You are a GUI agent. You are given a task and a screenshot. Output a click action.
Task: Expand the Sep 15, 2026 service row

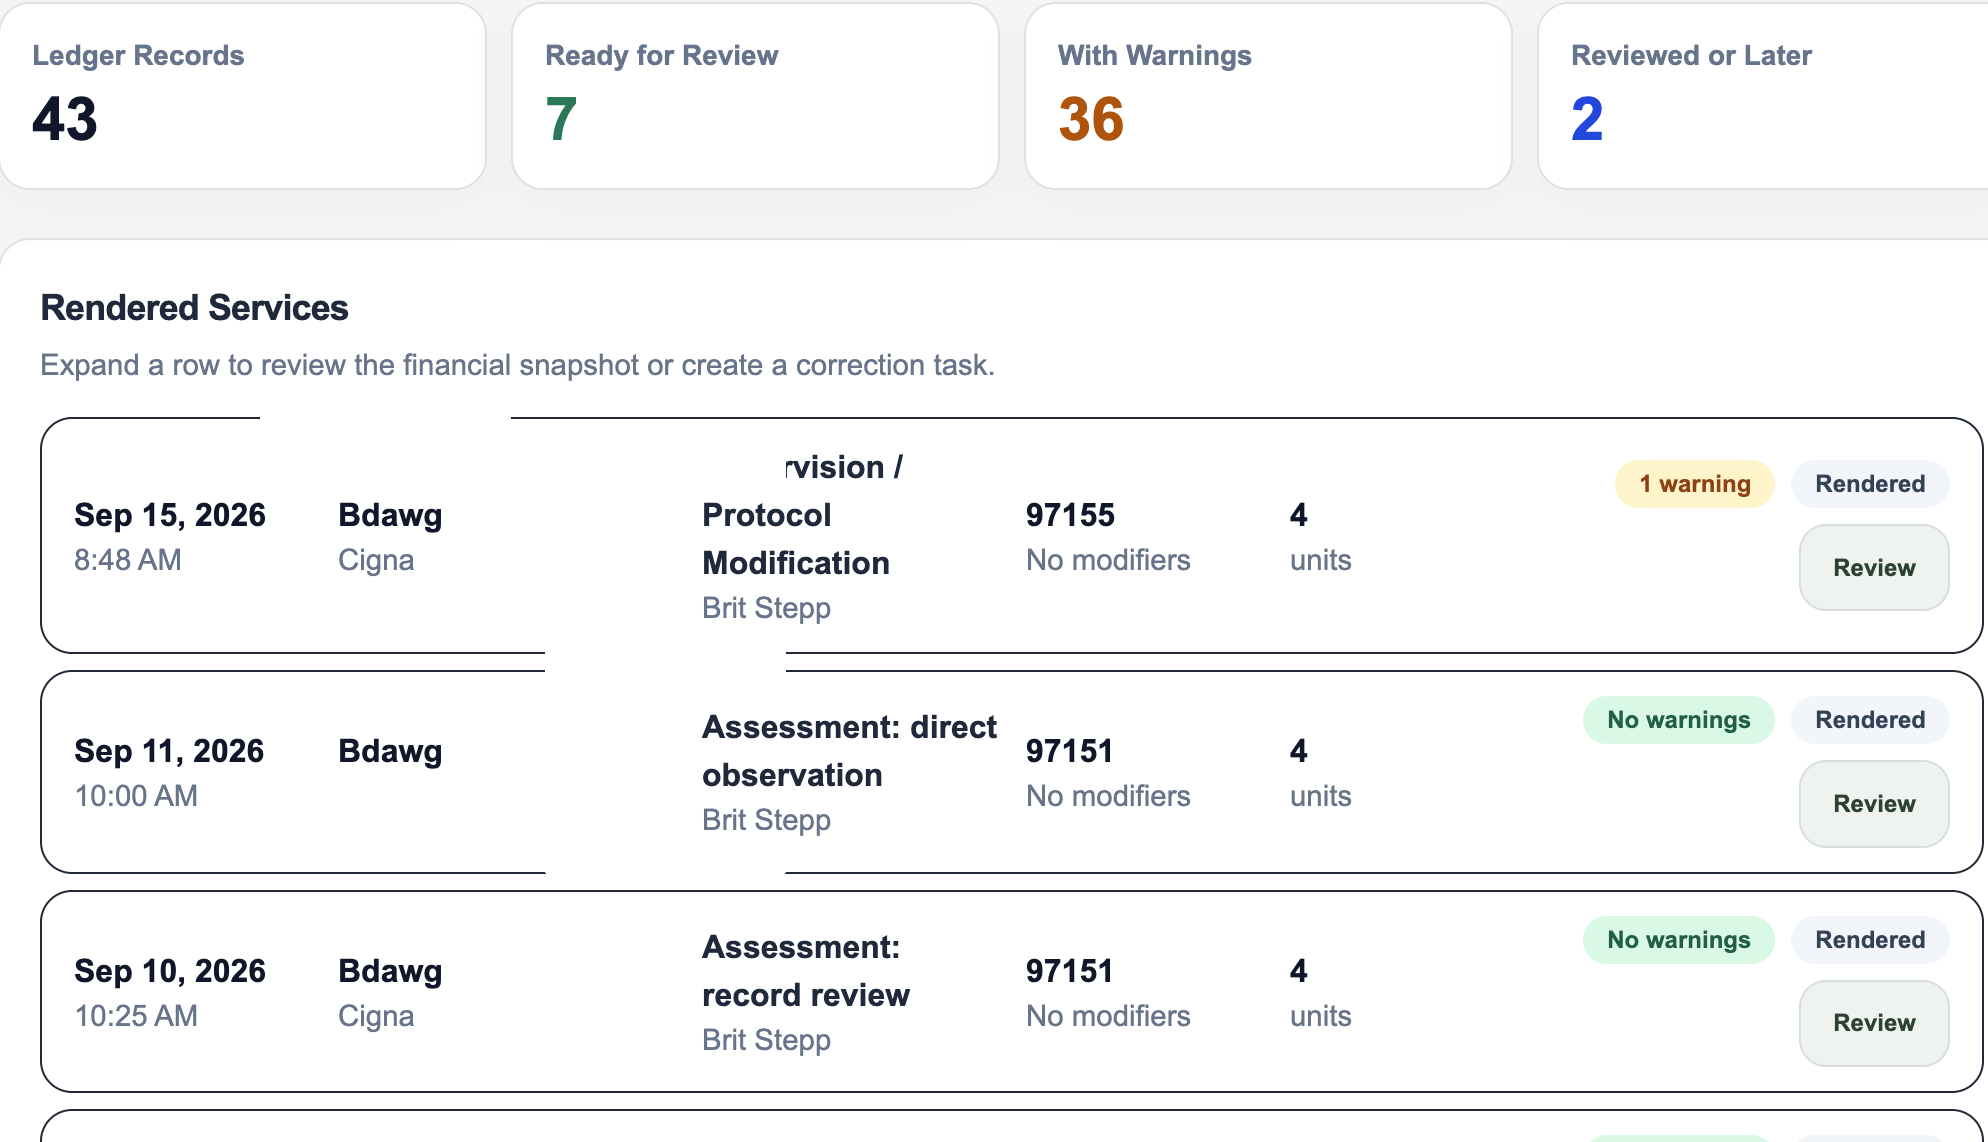click(1011, 535)
